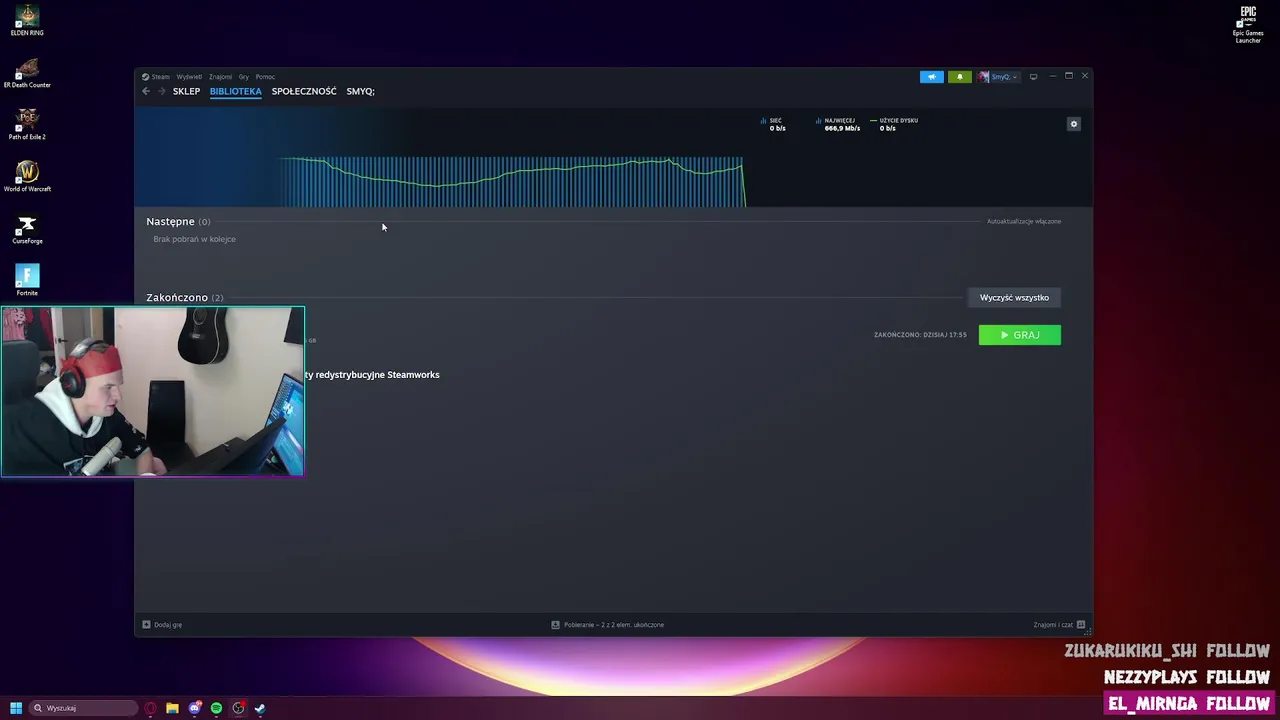Switch to the BIBLIOTEKA tab
This screenshot has width=1280, height=720.
236,91
